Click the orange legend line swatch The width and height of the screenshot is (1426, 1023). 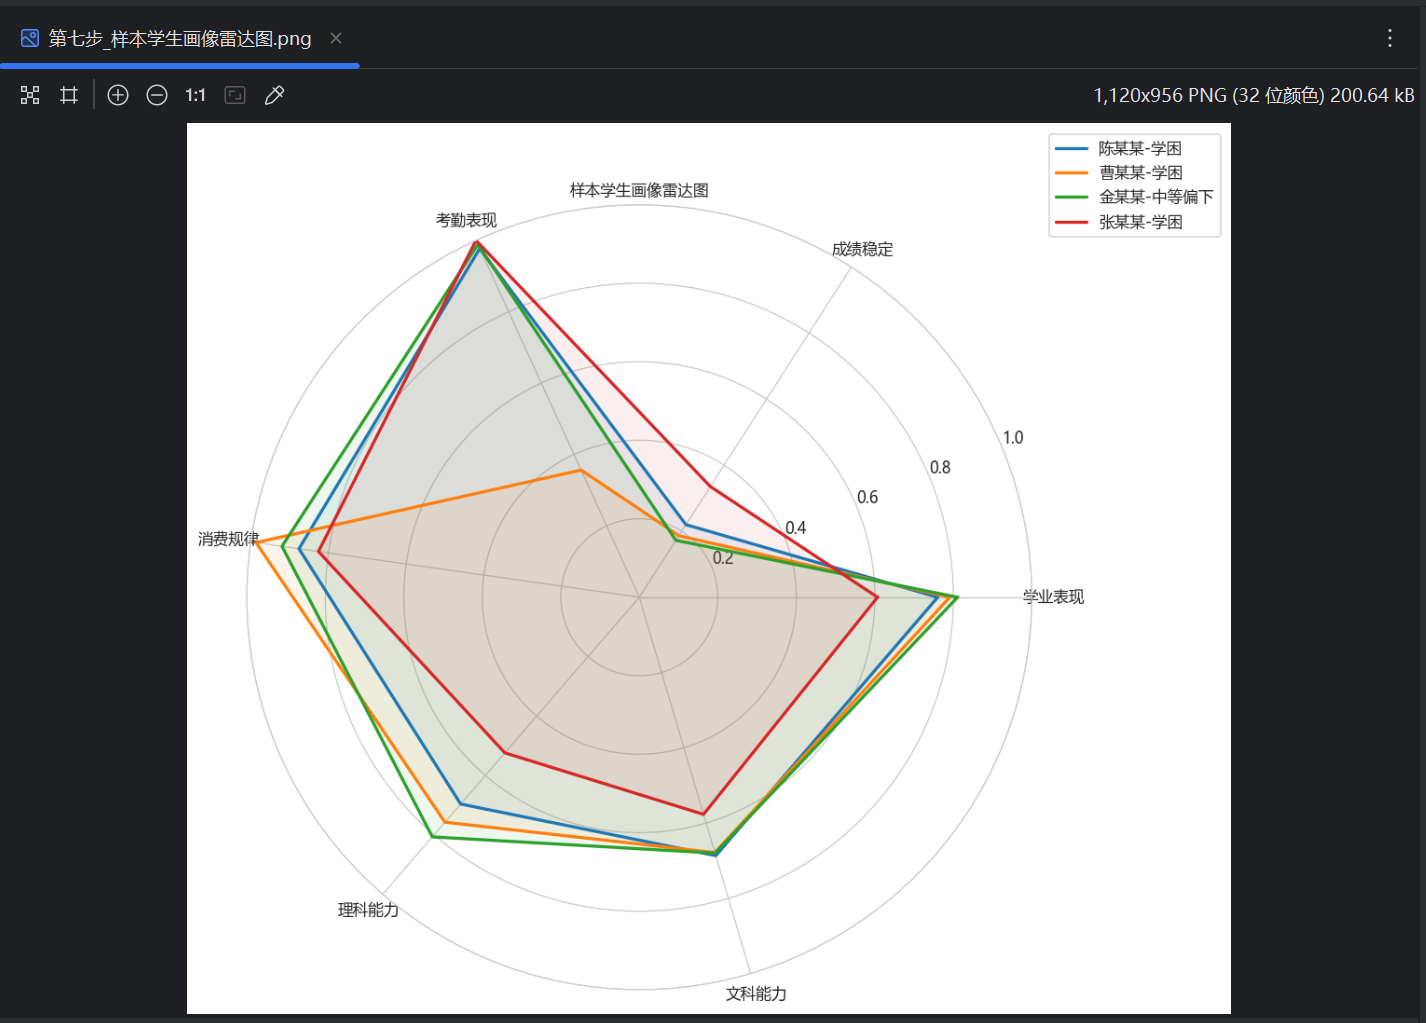1071,172
